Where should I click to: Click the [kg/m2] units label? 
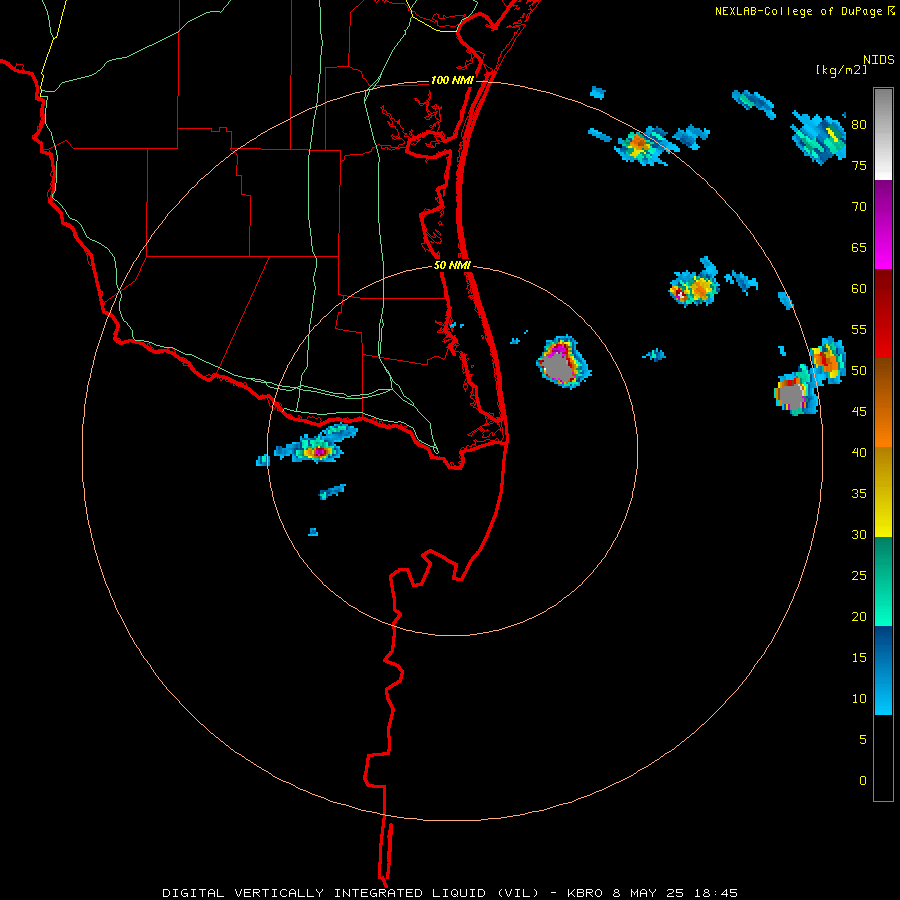coord(841,70)
